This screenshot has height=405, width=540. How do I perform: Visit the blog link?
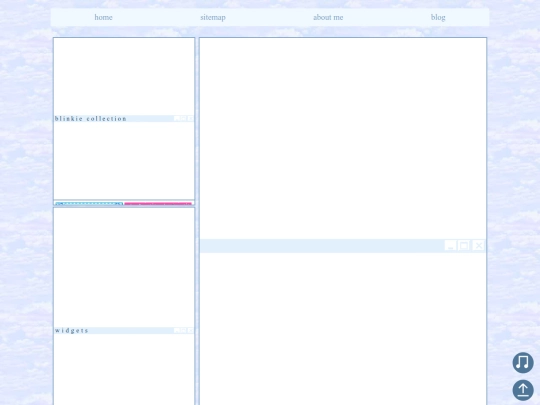tap(438, 17)
